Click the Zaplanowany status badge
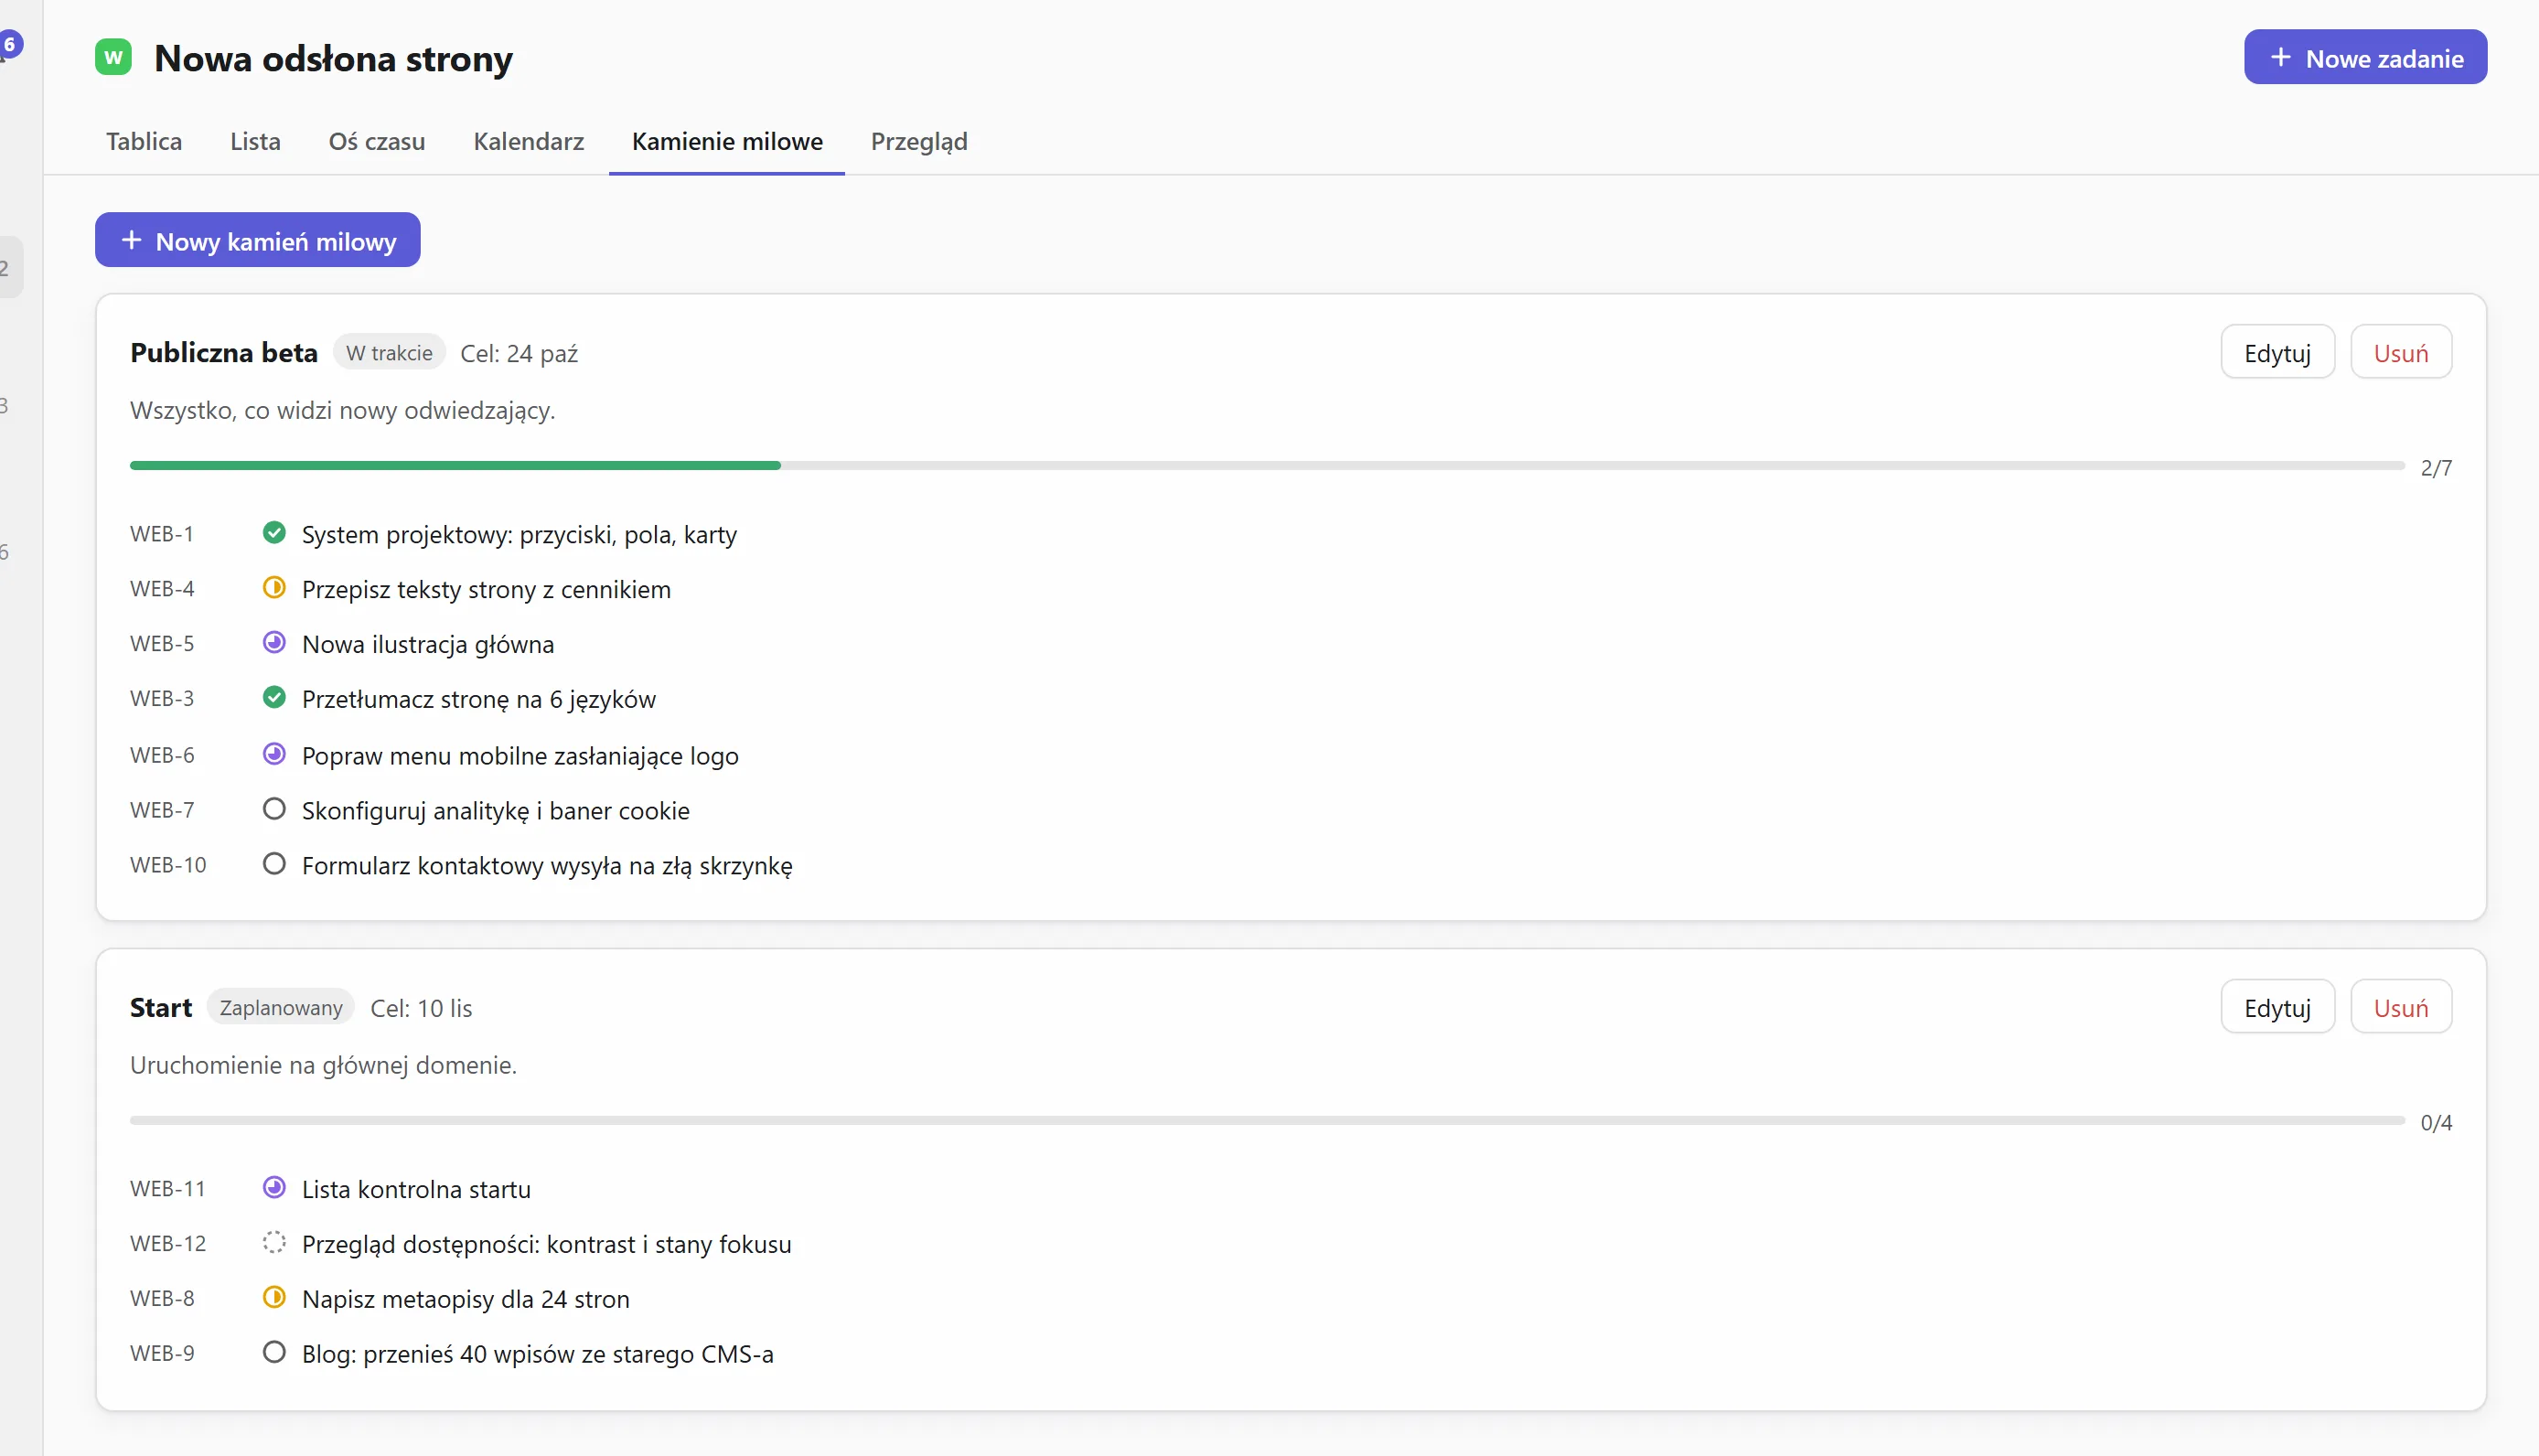 281,1008
